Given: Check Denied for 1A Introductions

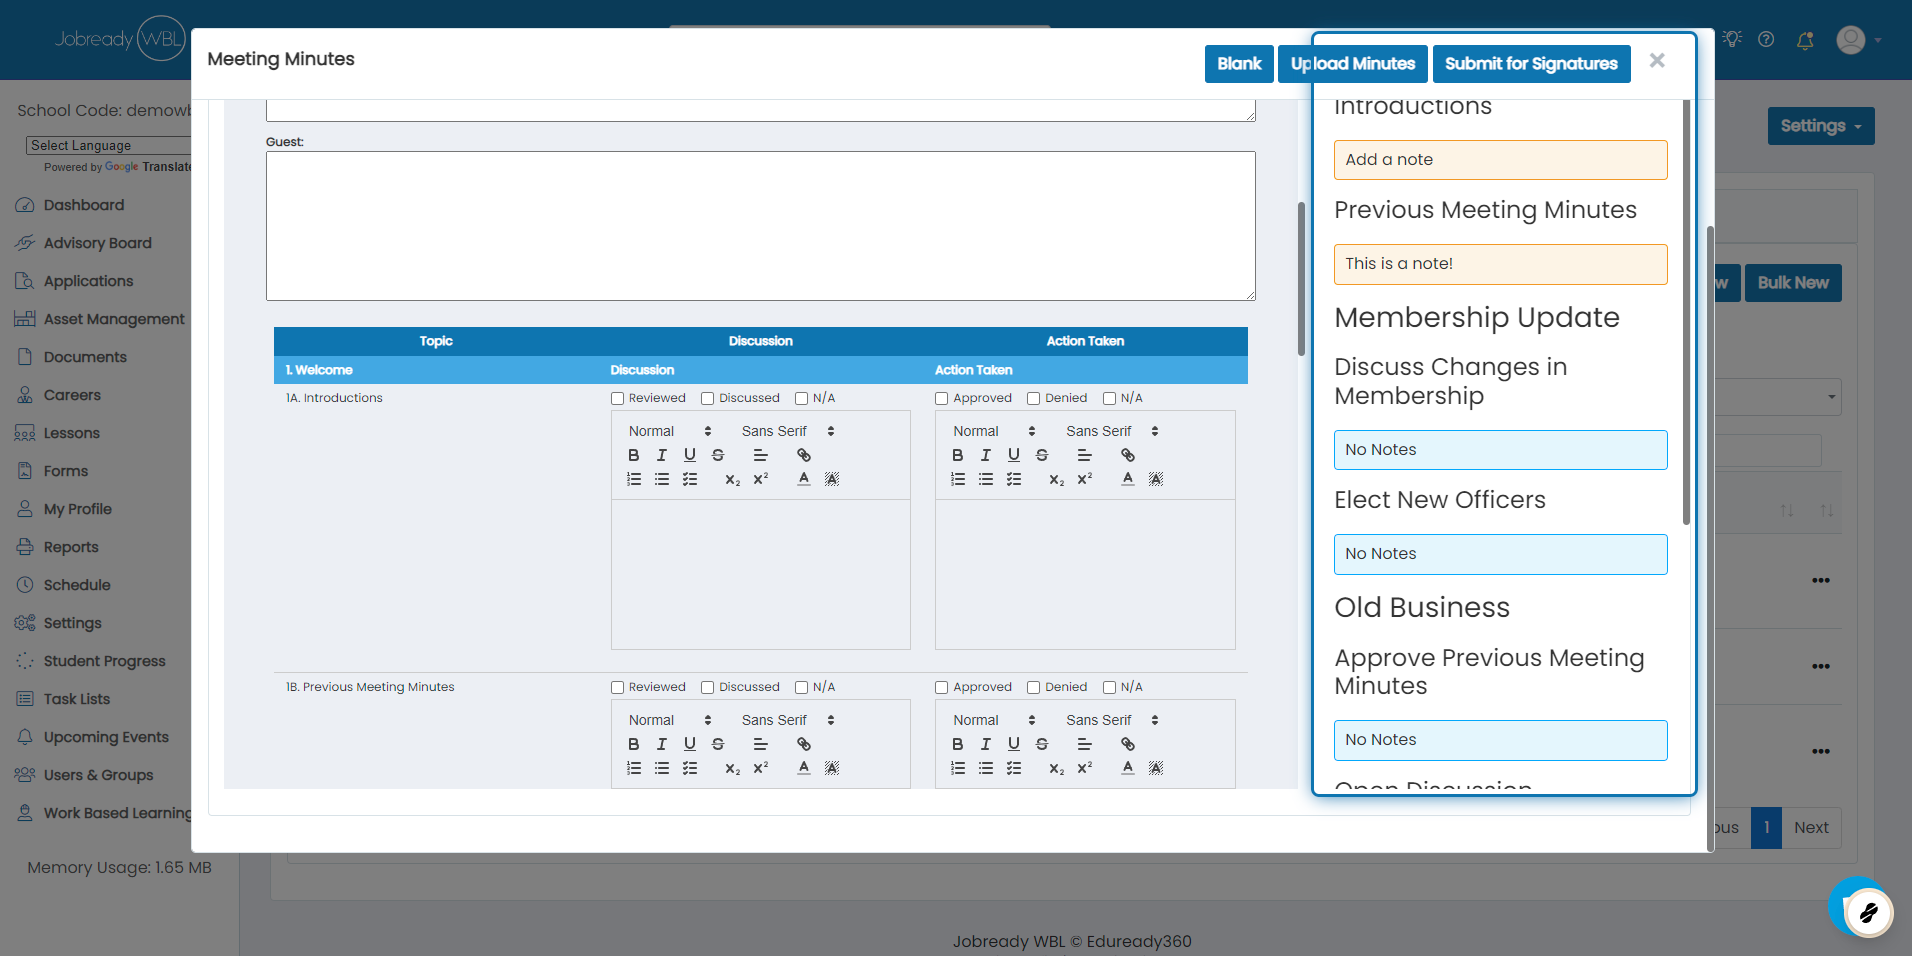Looking at the screenshot, I should pos(1033,398).
